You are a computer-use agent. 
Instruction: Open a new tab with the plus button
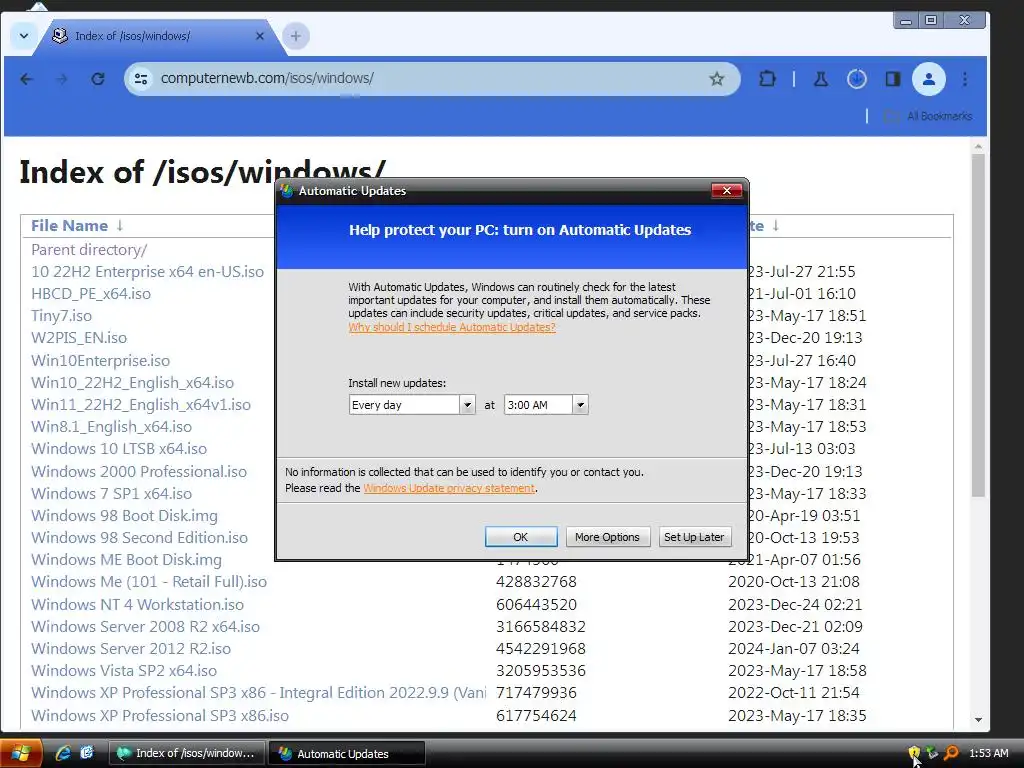tap(296, 36)
